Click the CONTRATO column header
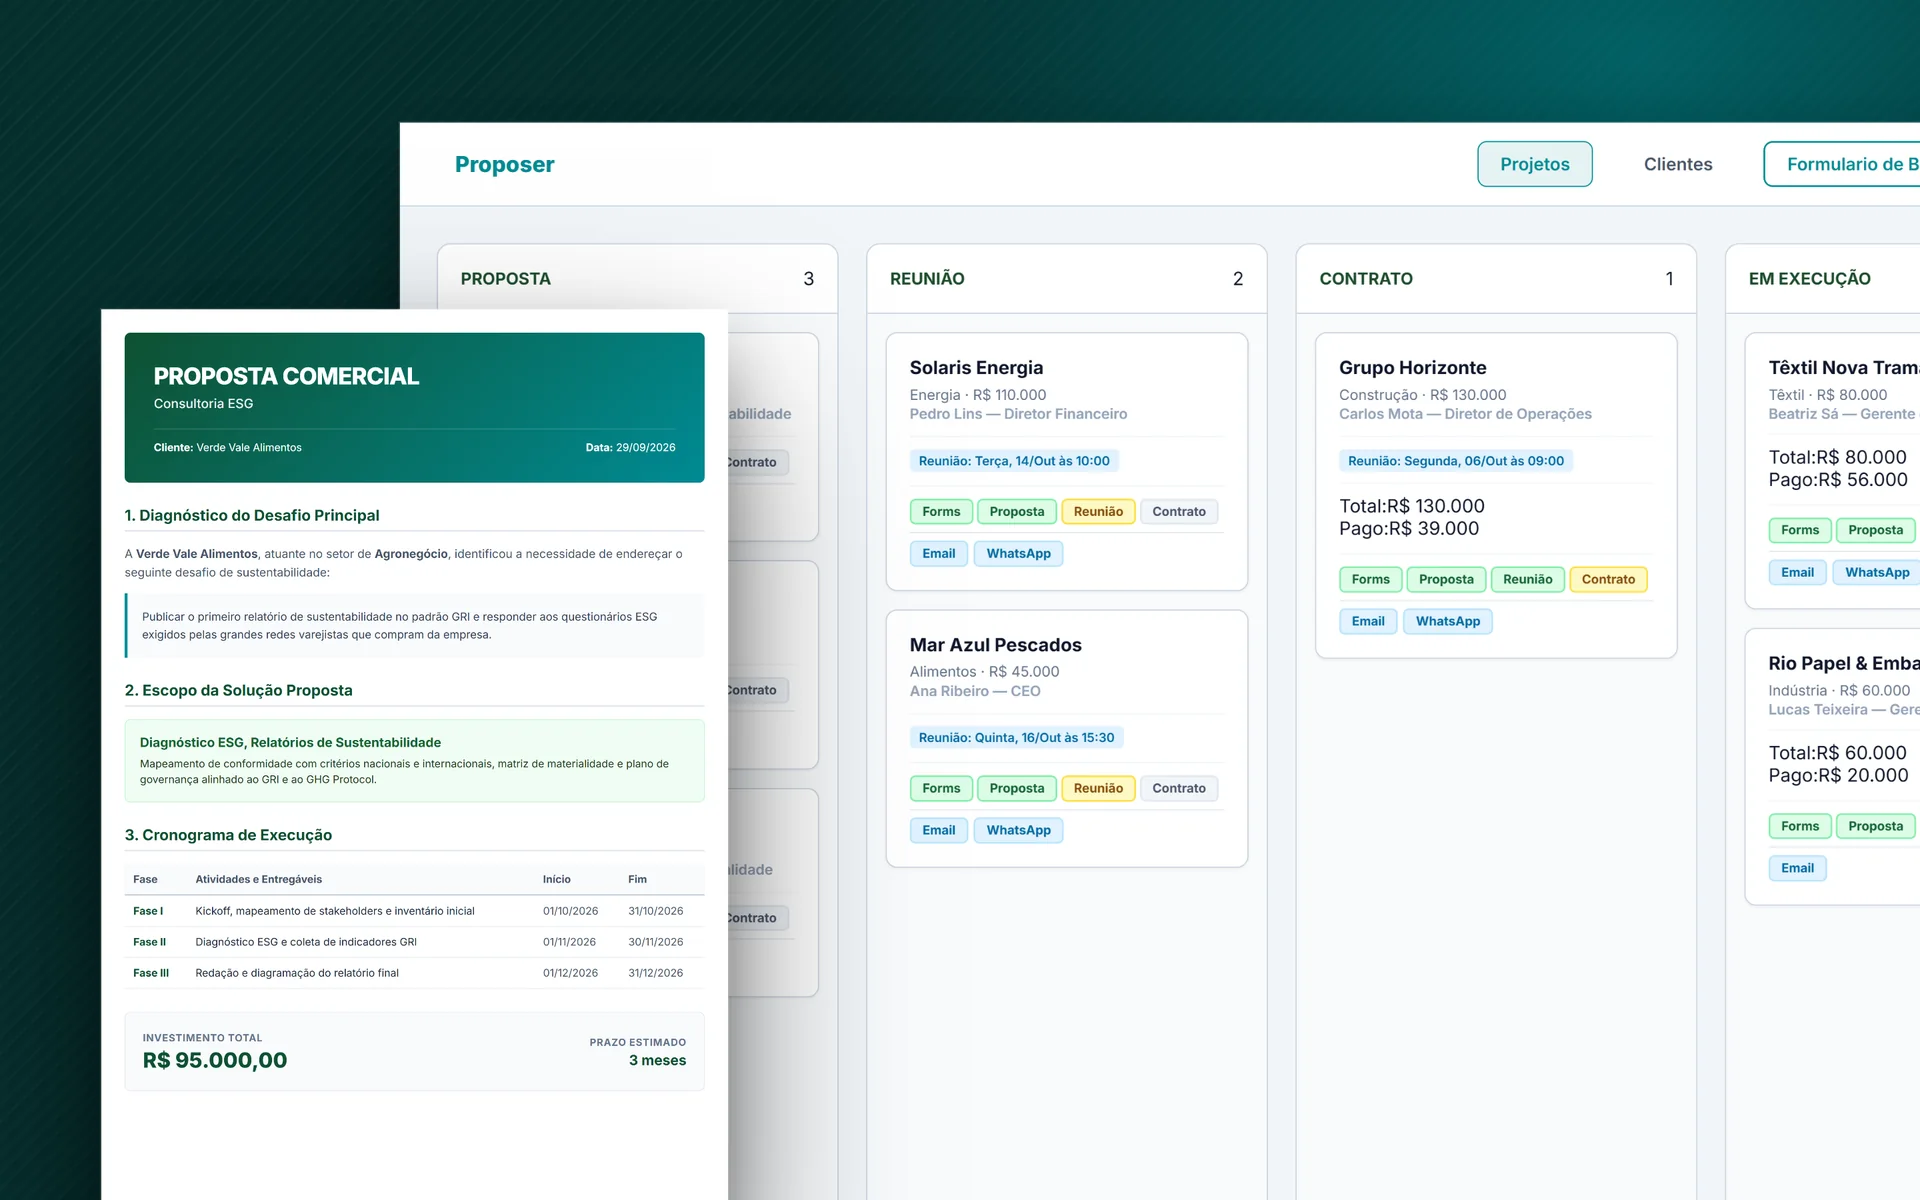The width and height of the screenshot is (1920, 1200). 1496,278
